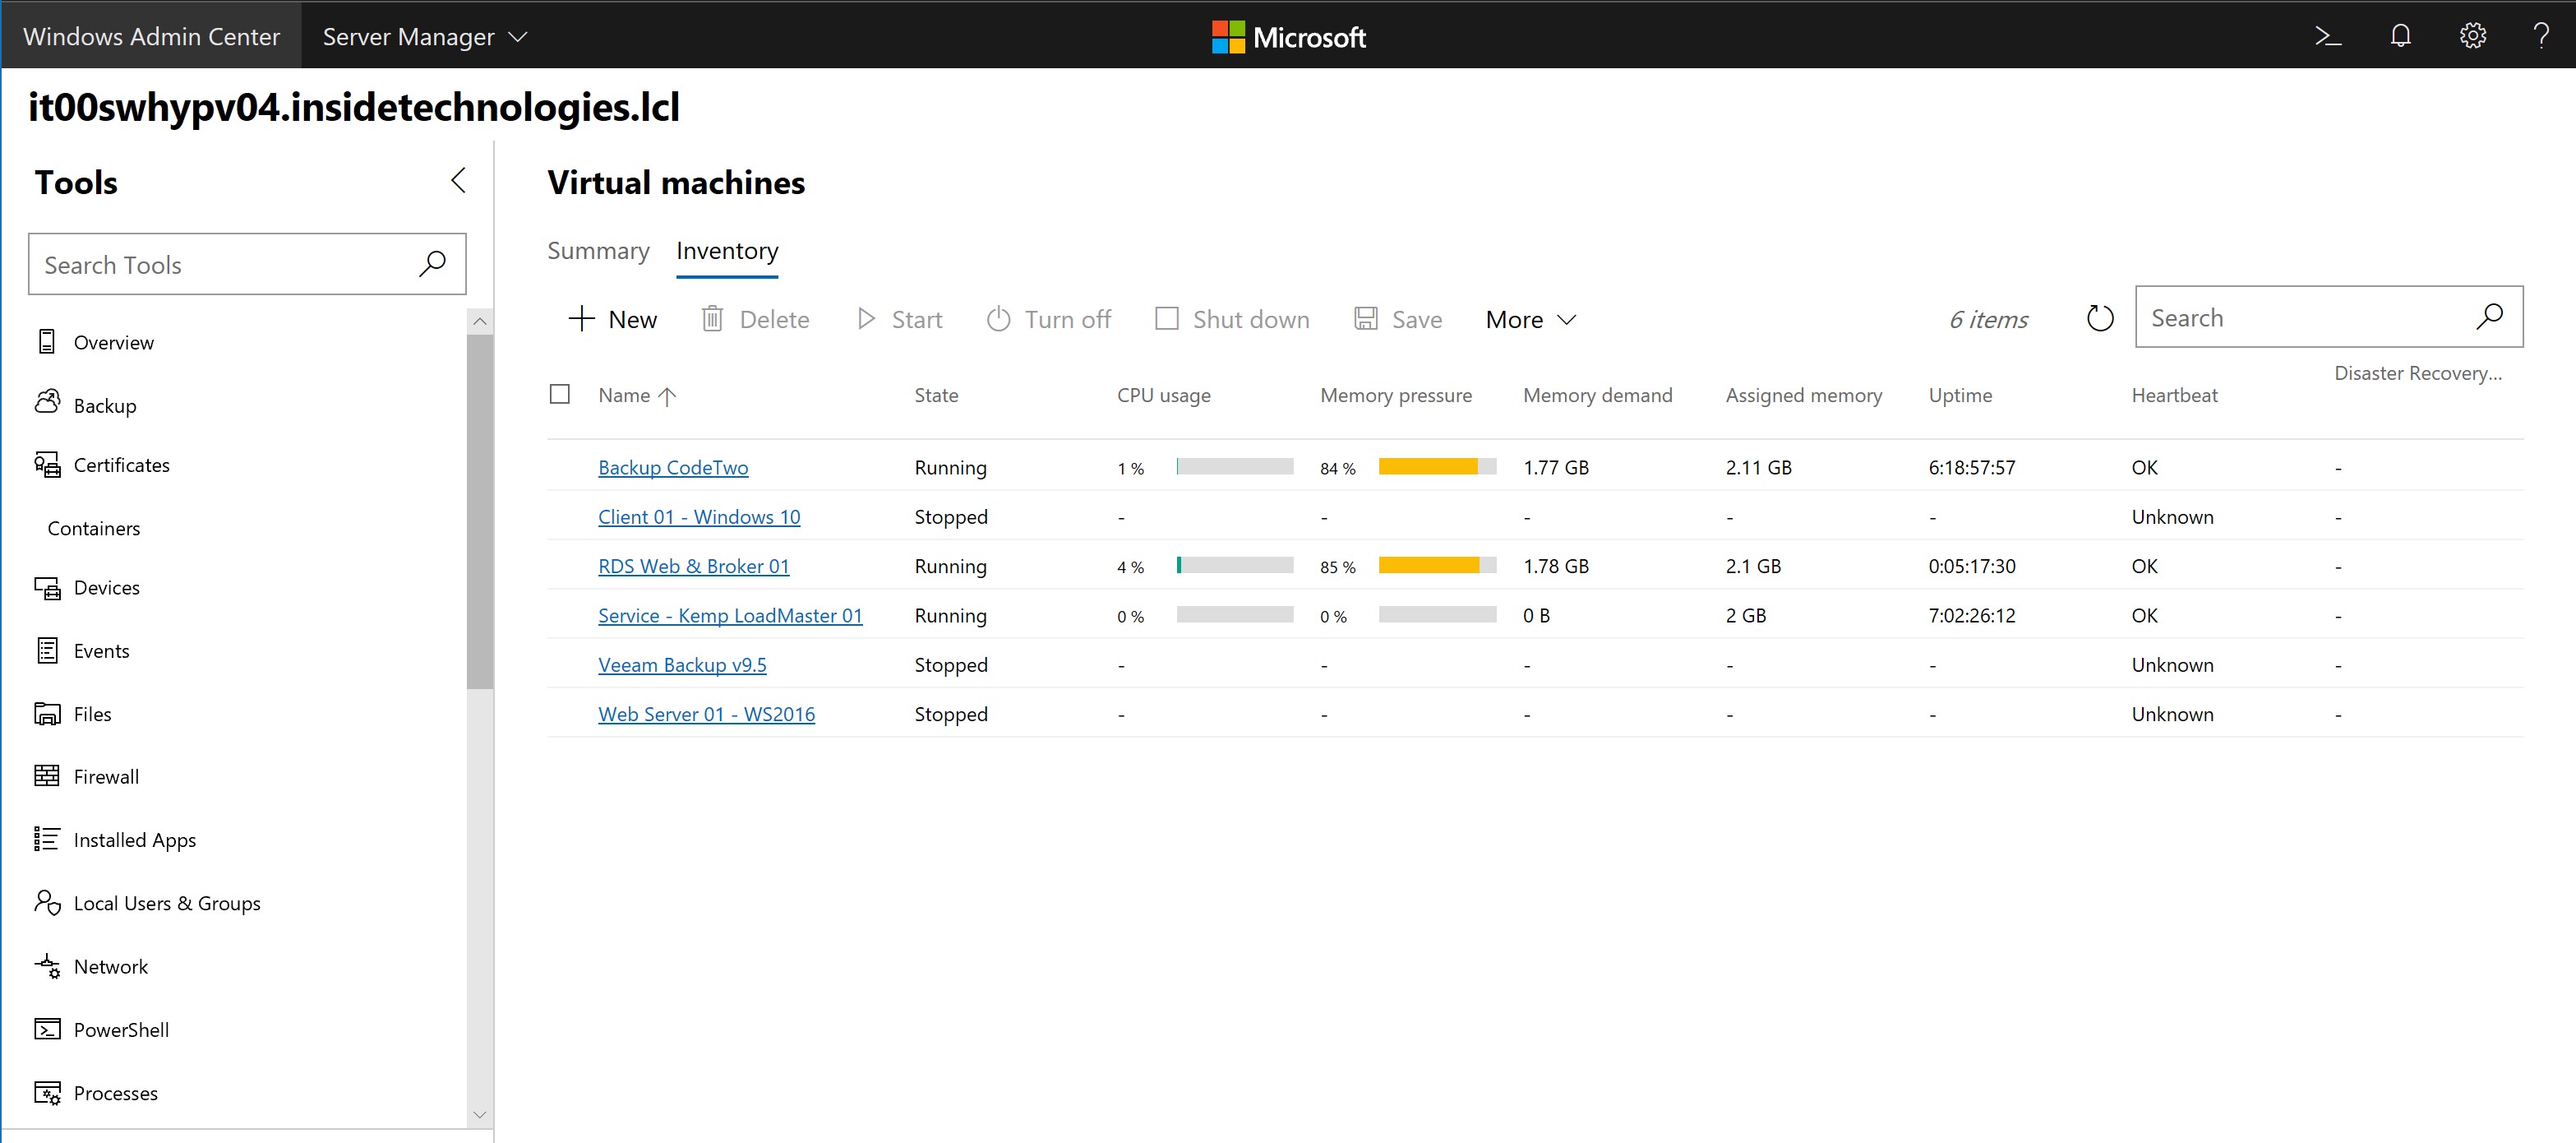Click the Microsoft logo
The image size is (2576, 1143).
pyautogui.click(x=1288, y=37)
